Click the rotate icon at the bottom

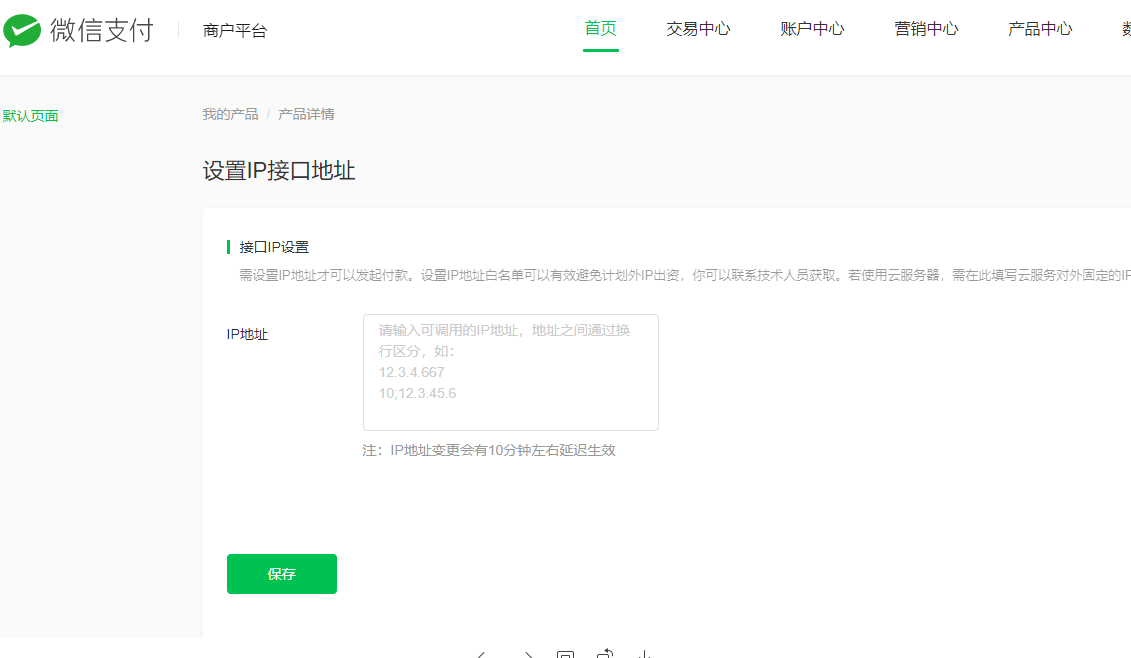click(605, 655)
